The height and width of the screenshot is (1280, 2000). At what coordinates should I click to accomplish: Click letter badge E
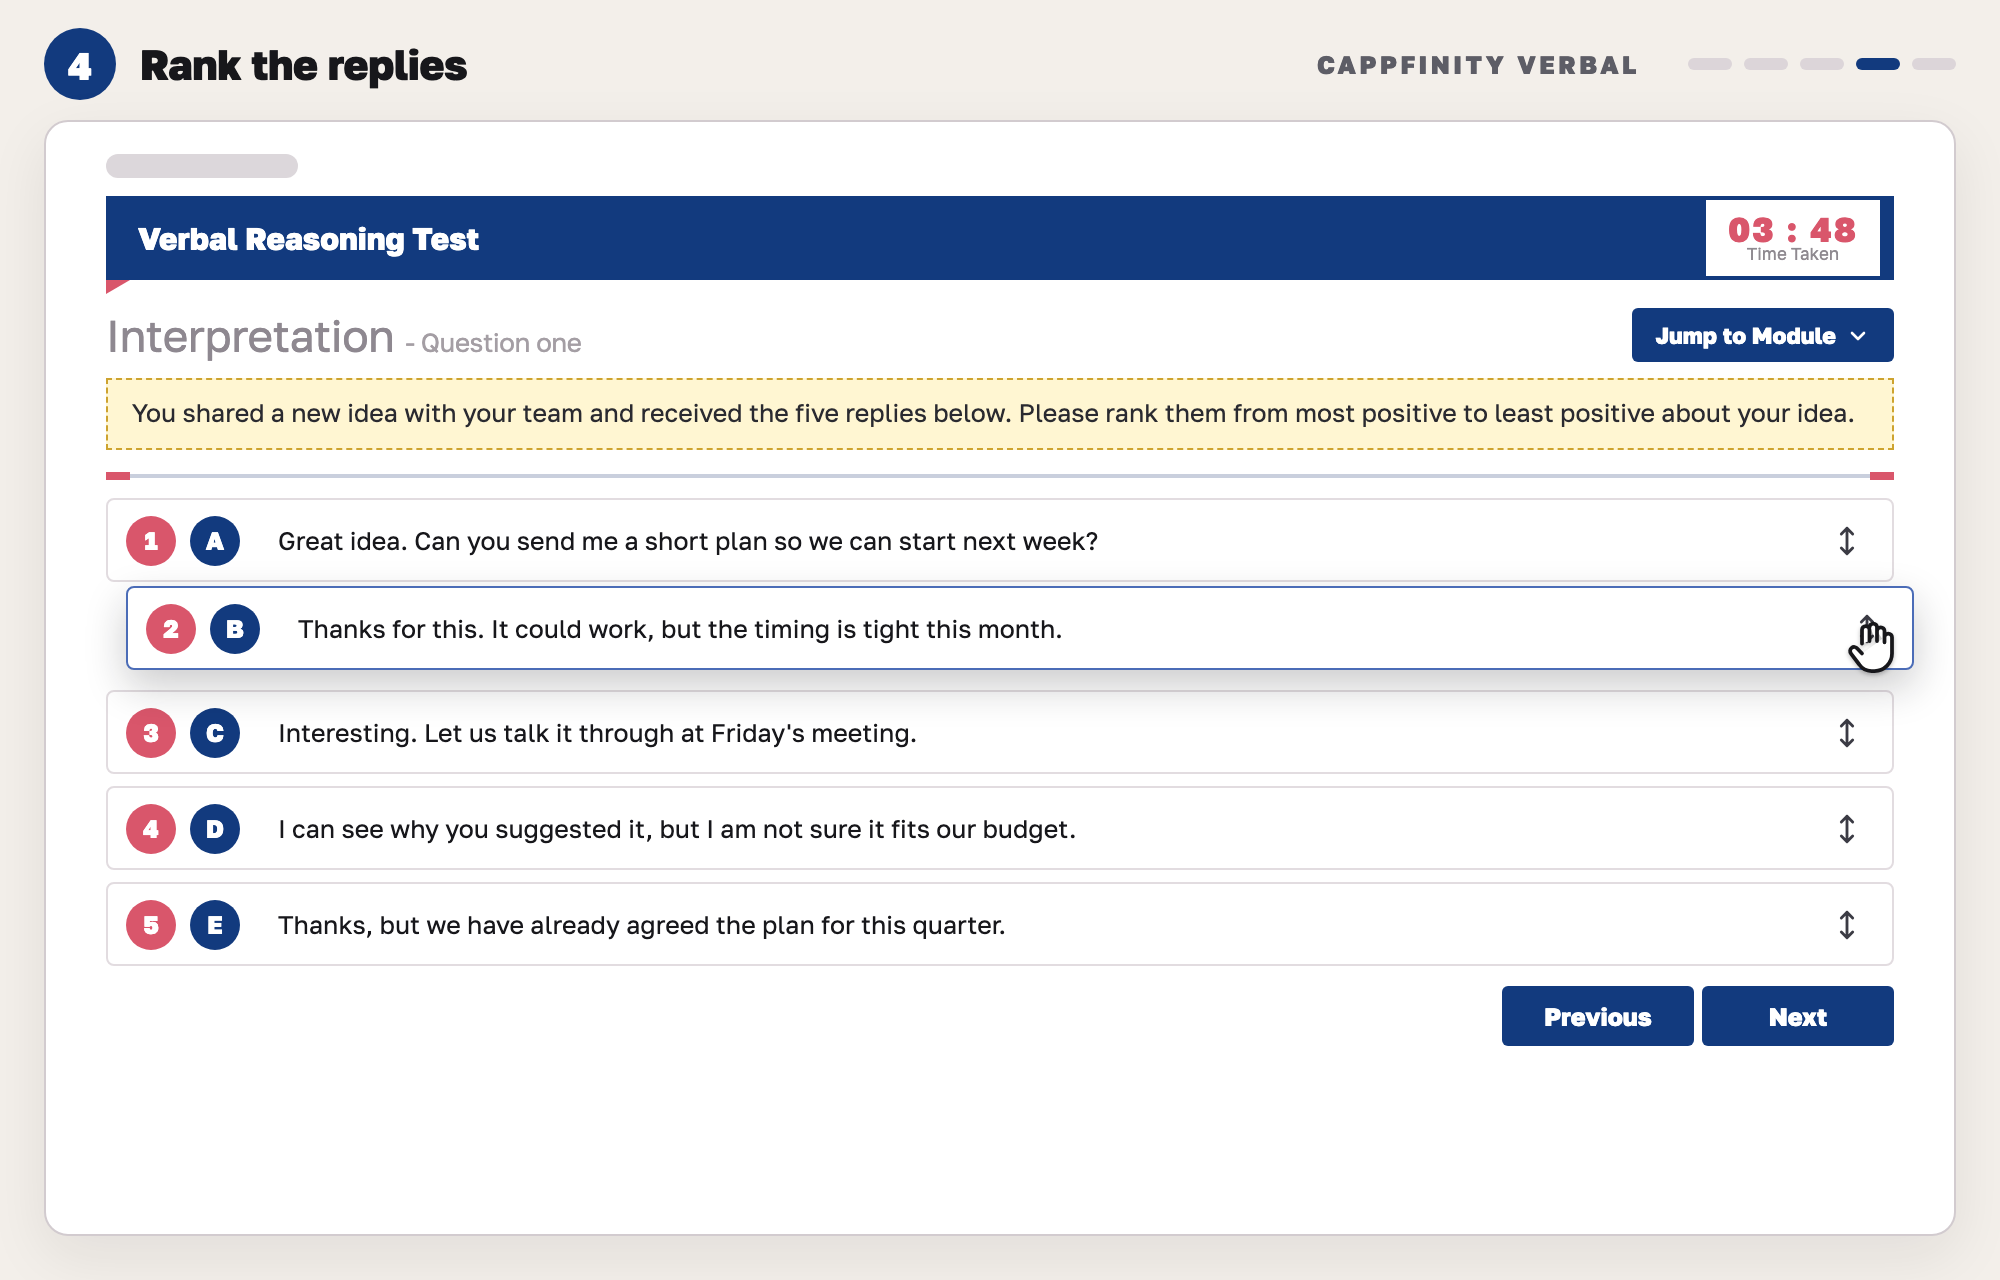coord(215,925)
